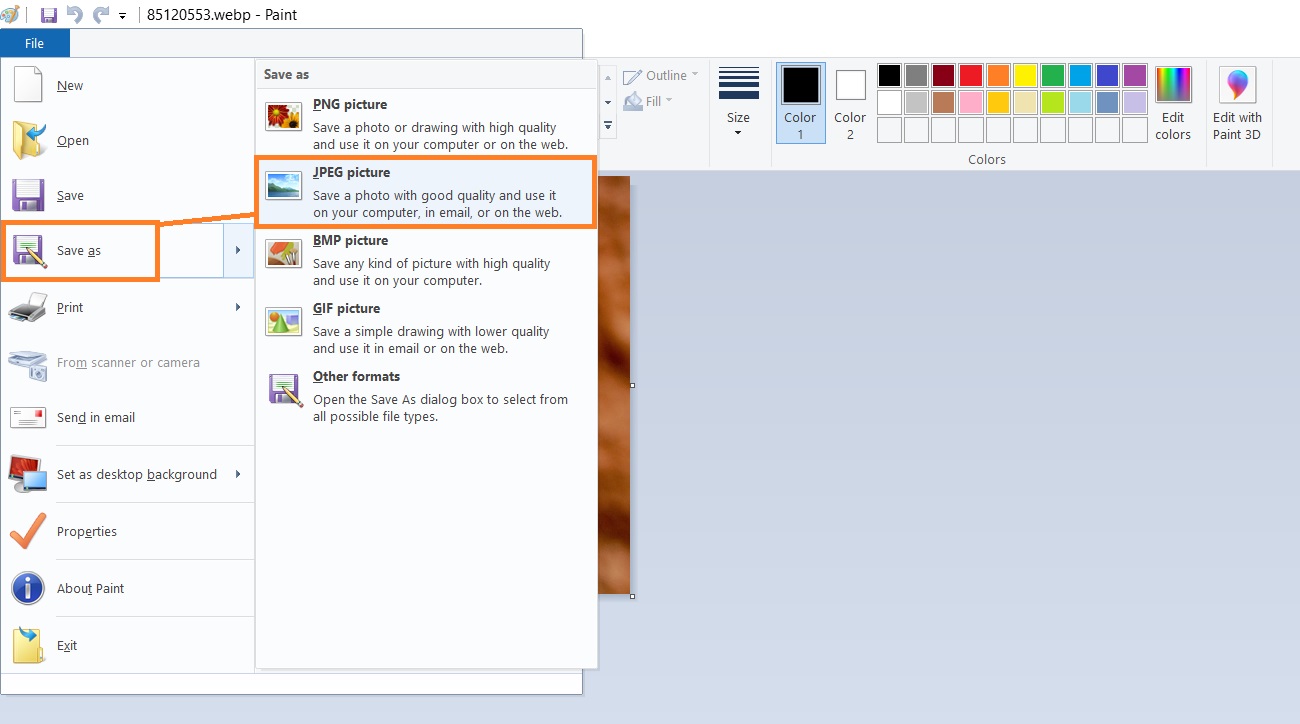Viewport: 1300px width, 724px height.
Task: Expand the Print submenu arrow
Action: click(x=236, y=307)
